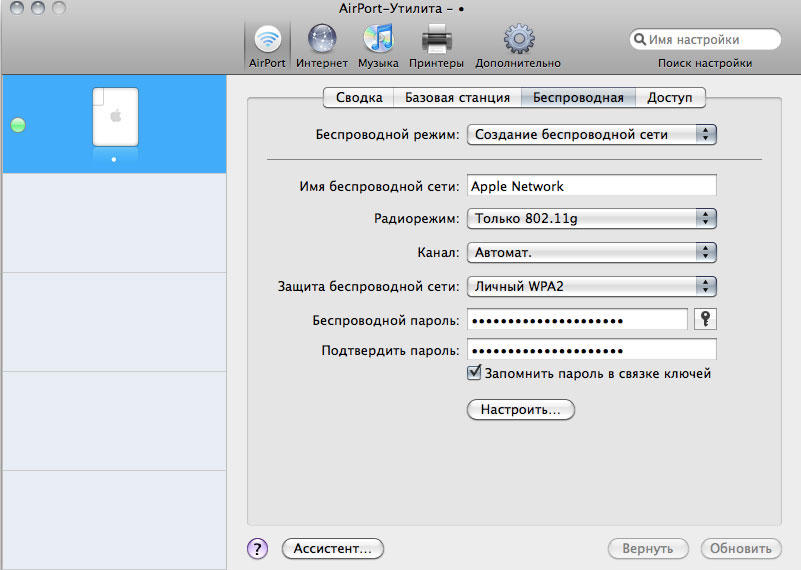Click the key icon beside wireless password
This screenshot has height=570, width=801.
click(705, 319)
